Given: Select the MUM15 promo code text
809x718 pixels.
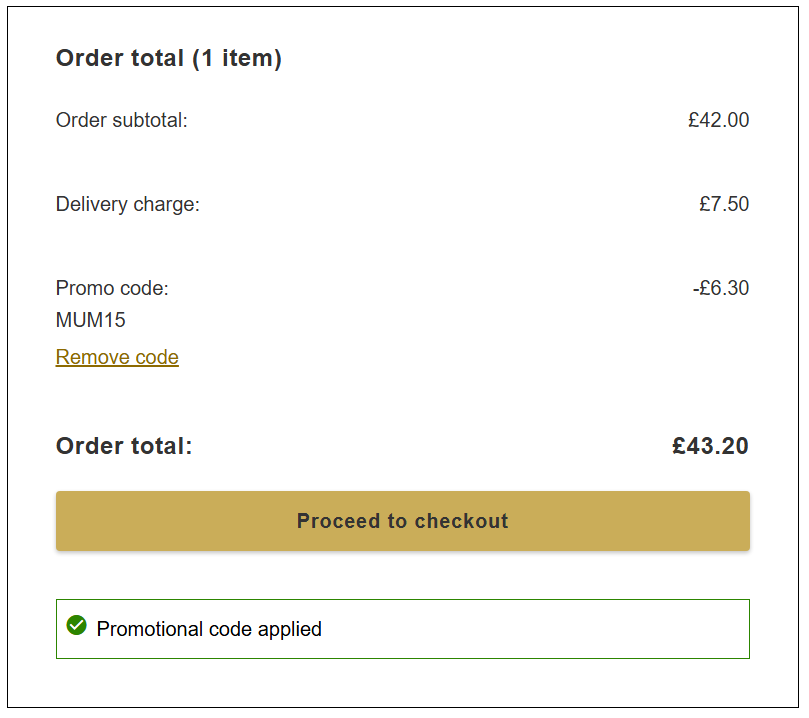Looking at the screenshot, I should [85, 320].
